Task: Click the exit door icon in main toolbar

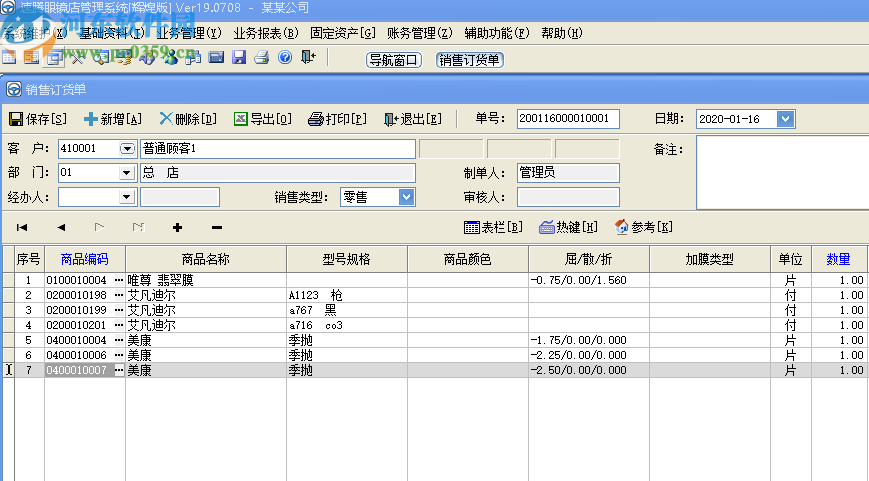Action: coord(308,57)
